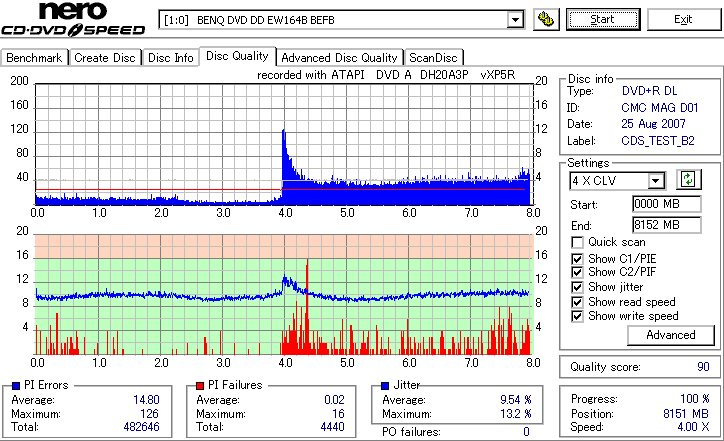Open the Advanced Disc Quality tab
Screen dimensions: 724x441
coord(339,58)
